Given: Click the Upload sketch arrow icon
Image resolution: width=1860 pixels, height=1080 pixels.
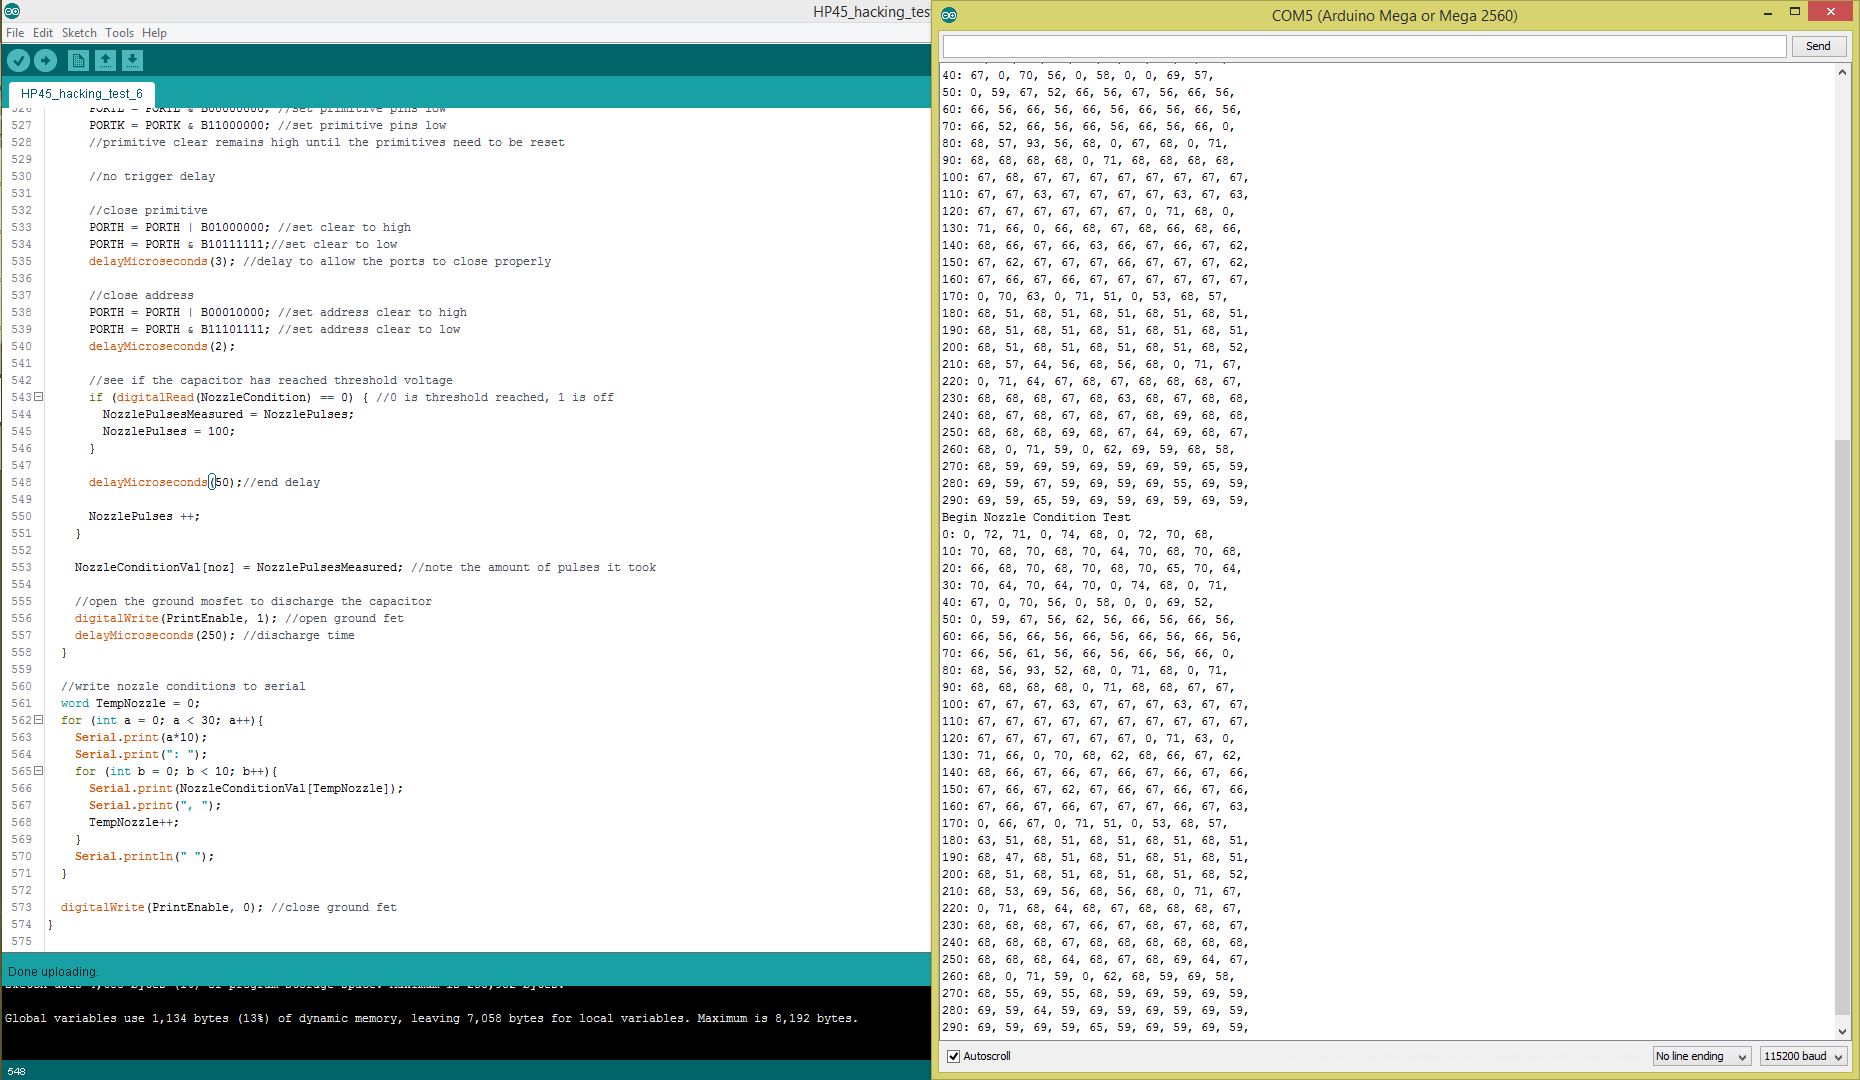Looking at the screenshot, I should coord(45,61).
